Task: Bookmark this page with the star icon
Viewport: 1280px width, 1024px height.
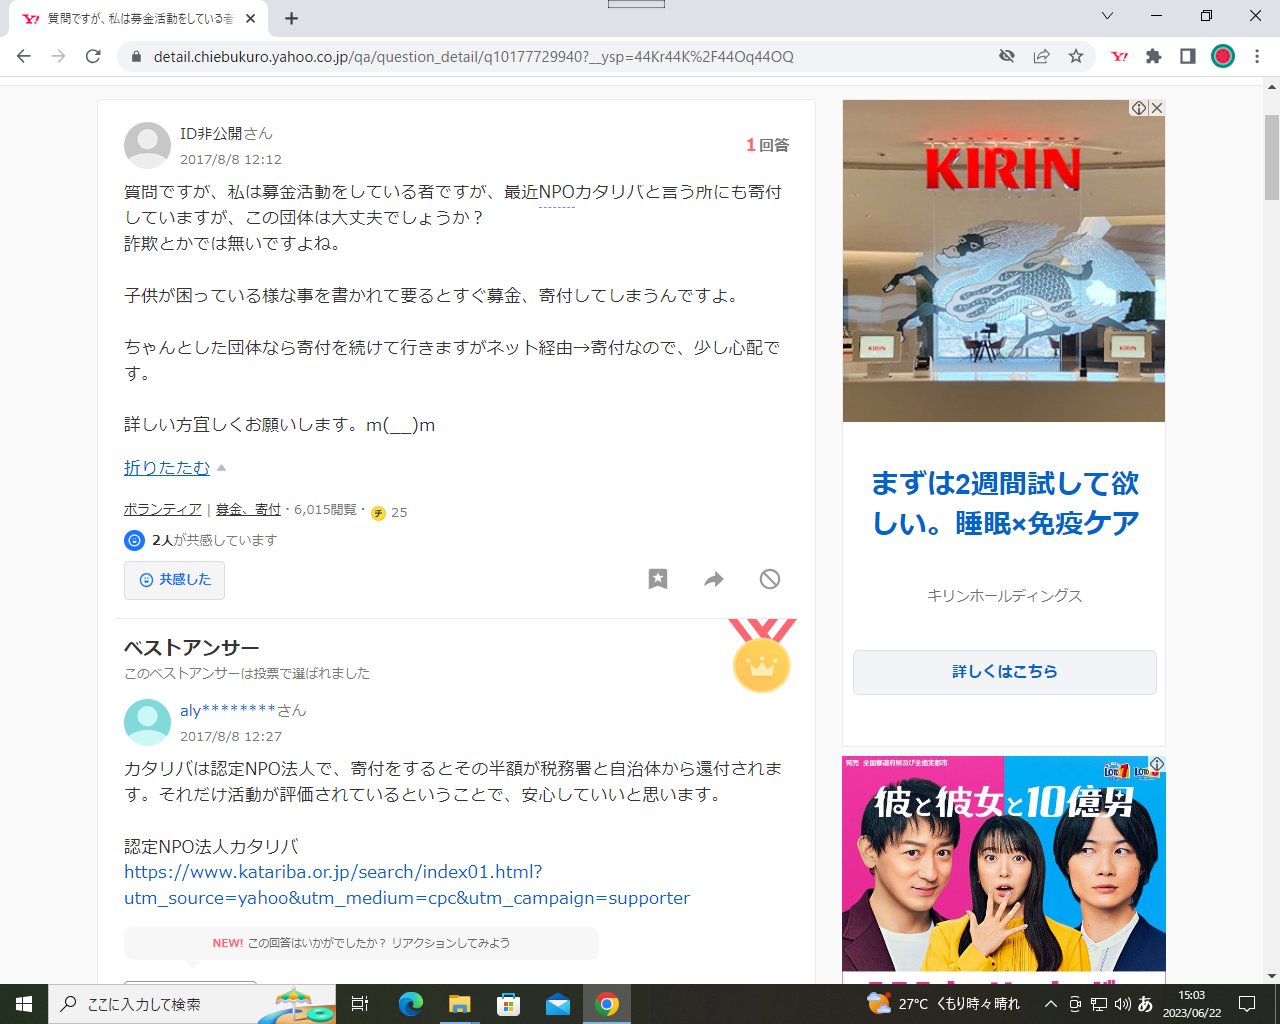Action: point(1077,56)
